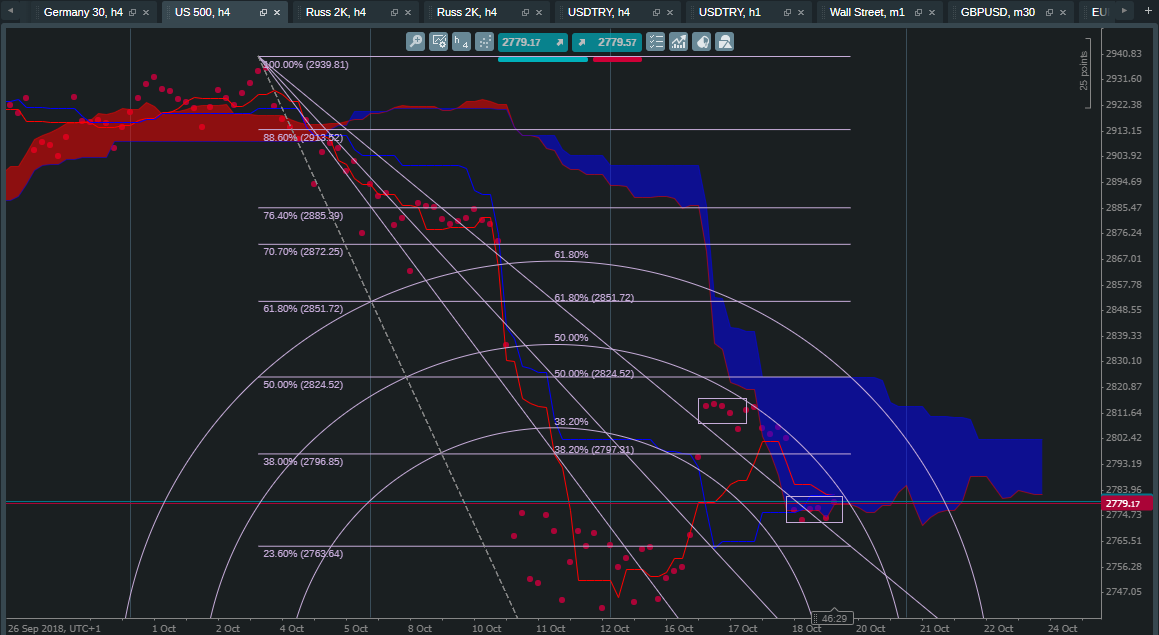Viewport: 1159px width, 635px height.
Task: Click the zoom magnifier tool icon
Action: [415, 42]
